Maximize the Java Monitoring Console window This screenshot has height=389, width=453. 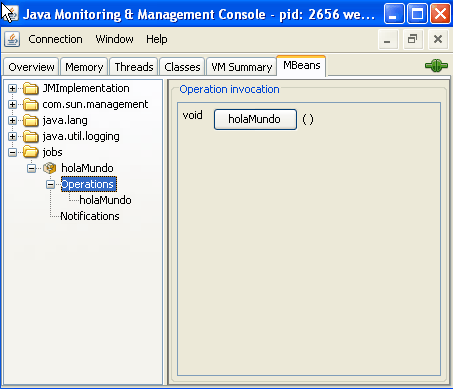tap(417, 14)
